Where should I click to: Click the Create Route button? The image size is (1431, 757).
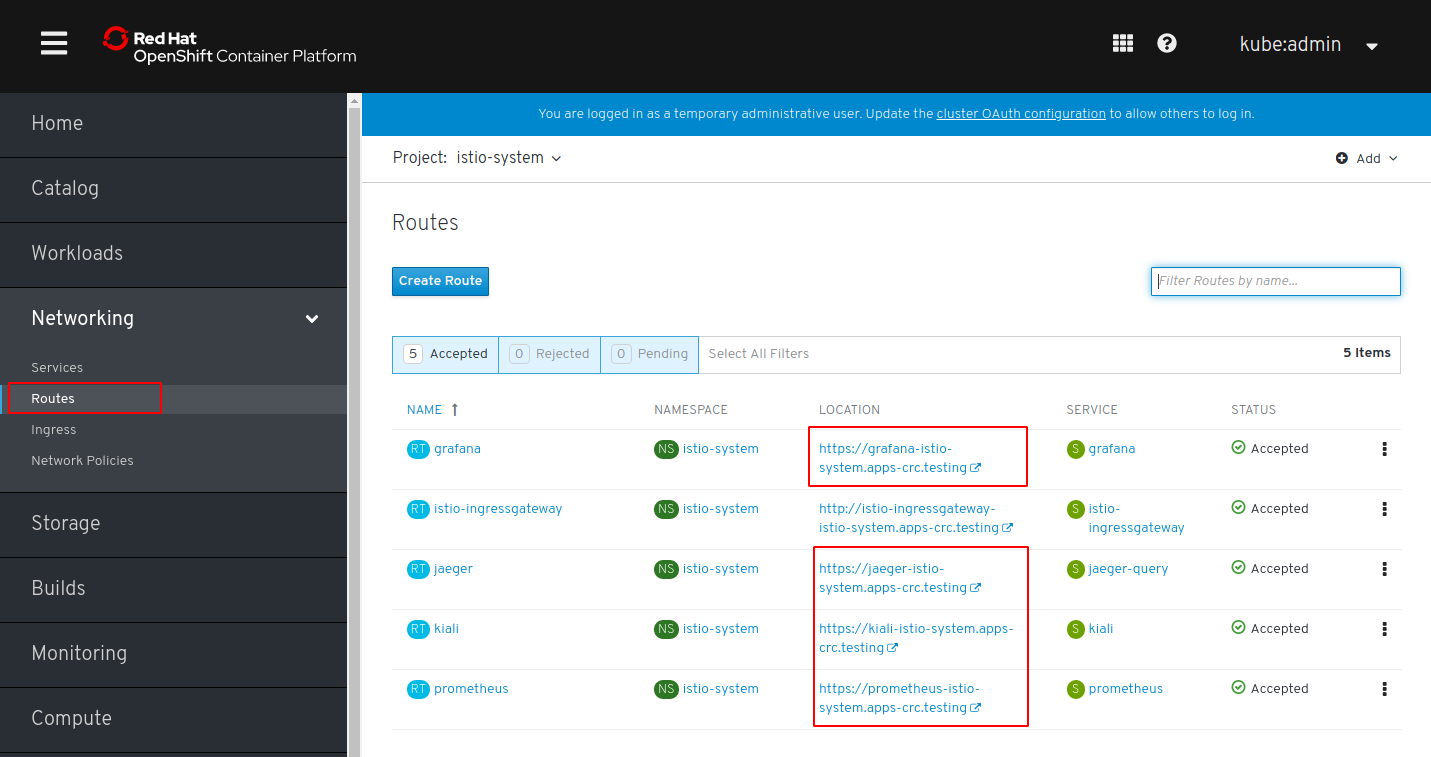coord(440,281)
